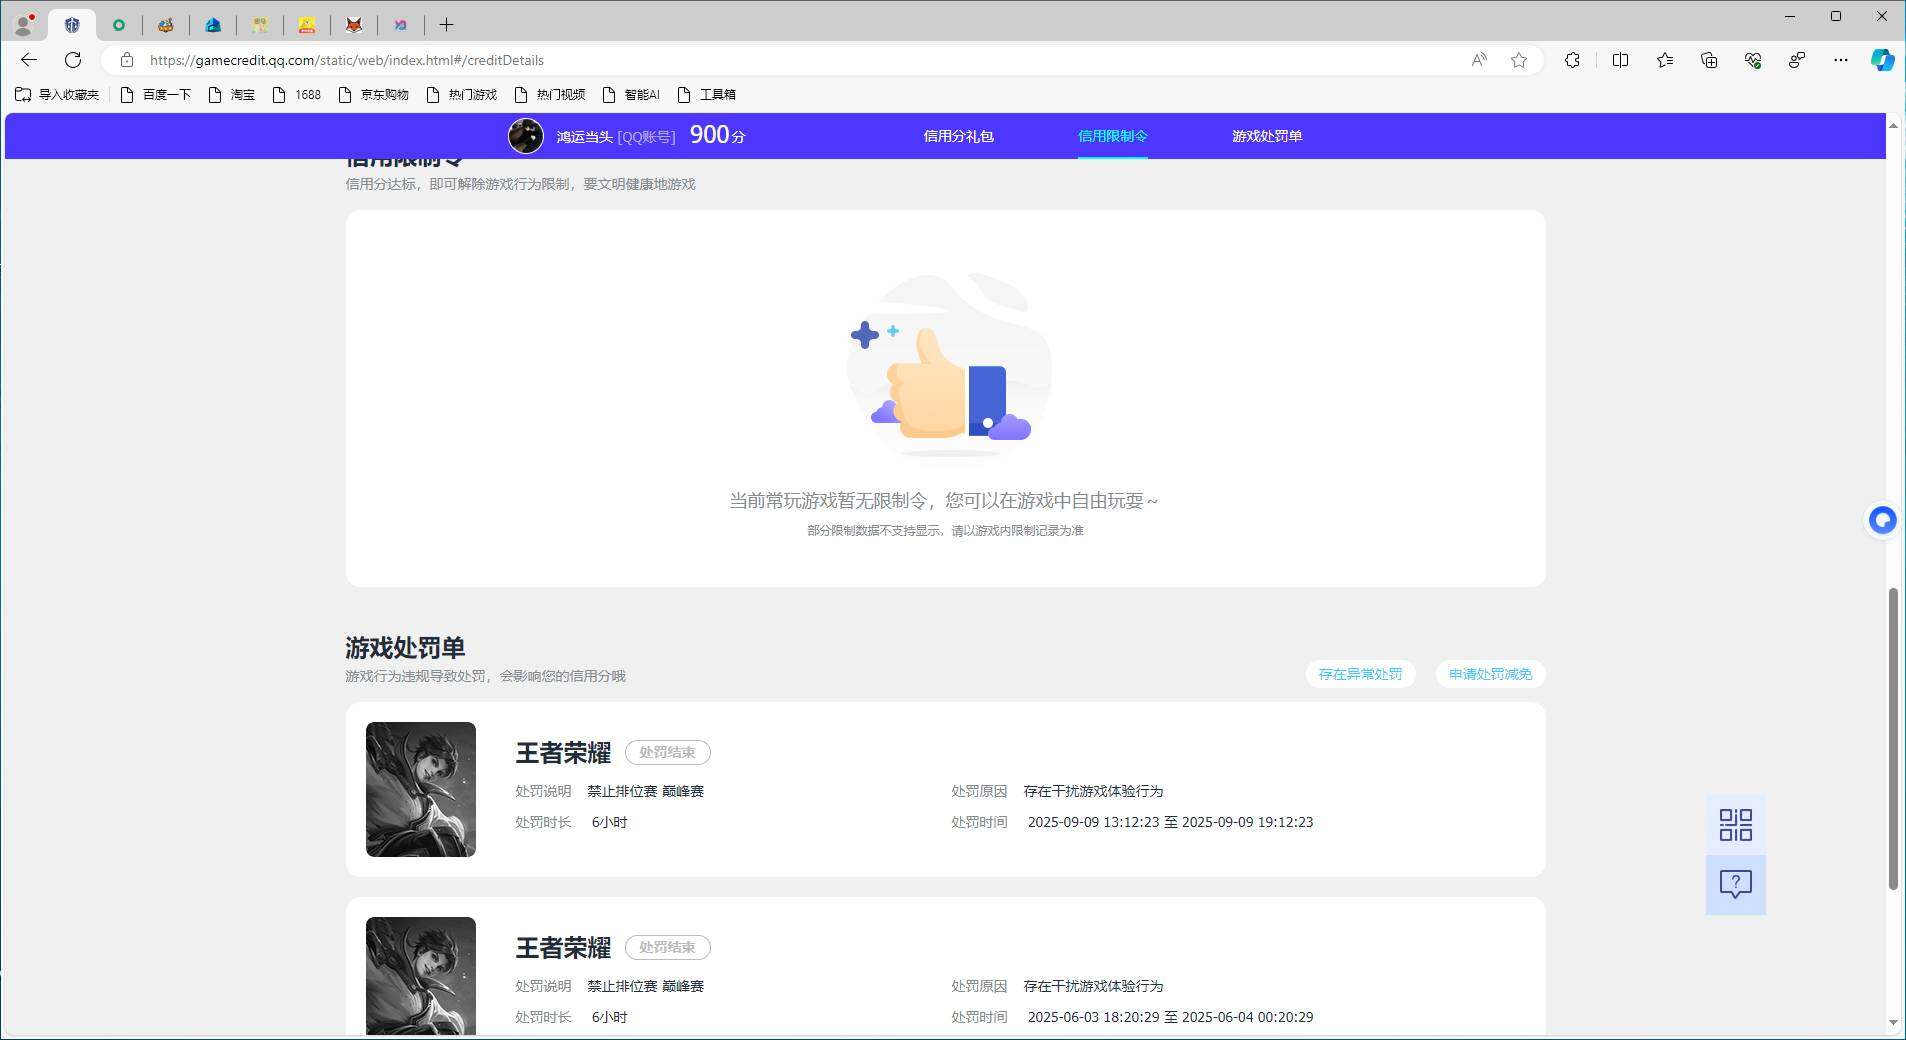Open a new browser tab with the plus
The height and width of the screenshot is (1040, 1906).
[x=446, y=24]
